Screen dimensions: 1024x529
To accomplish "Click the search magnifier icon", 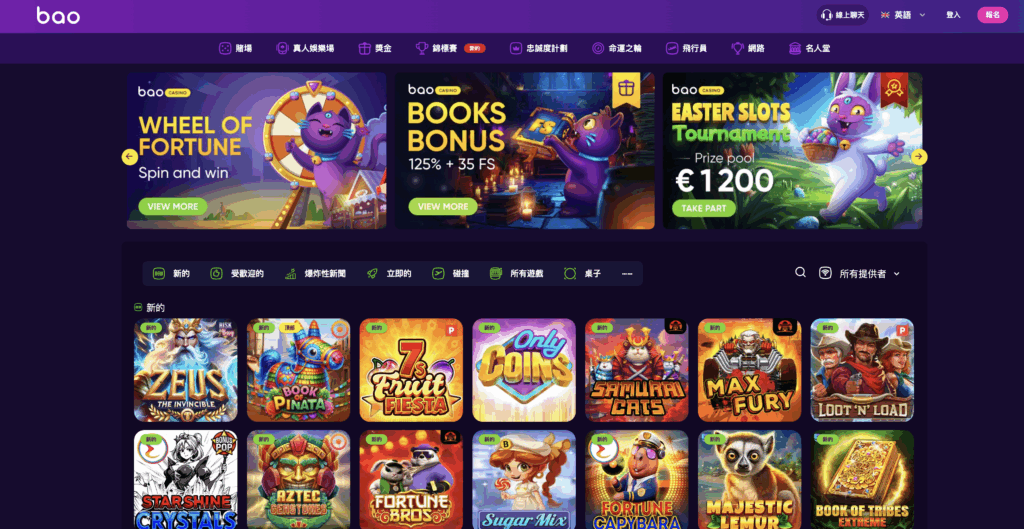I will coord(800,272).
